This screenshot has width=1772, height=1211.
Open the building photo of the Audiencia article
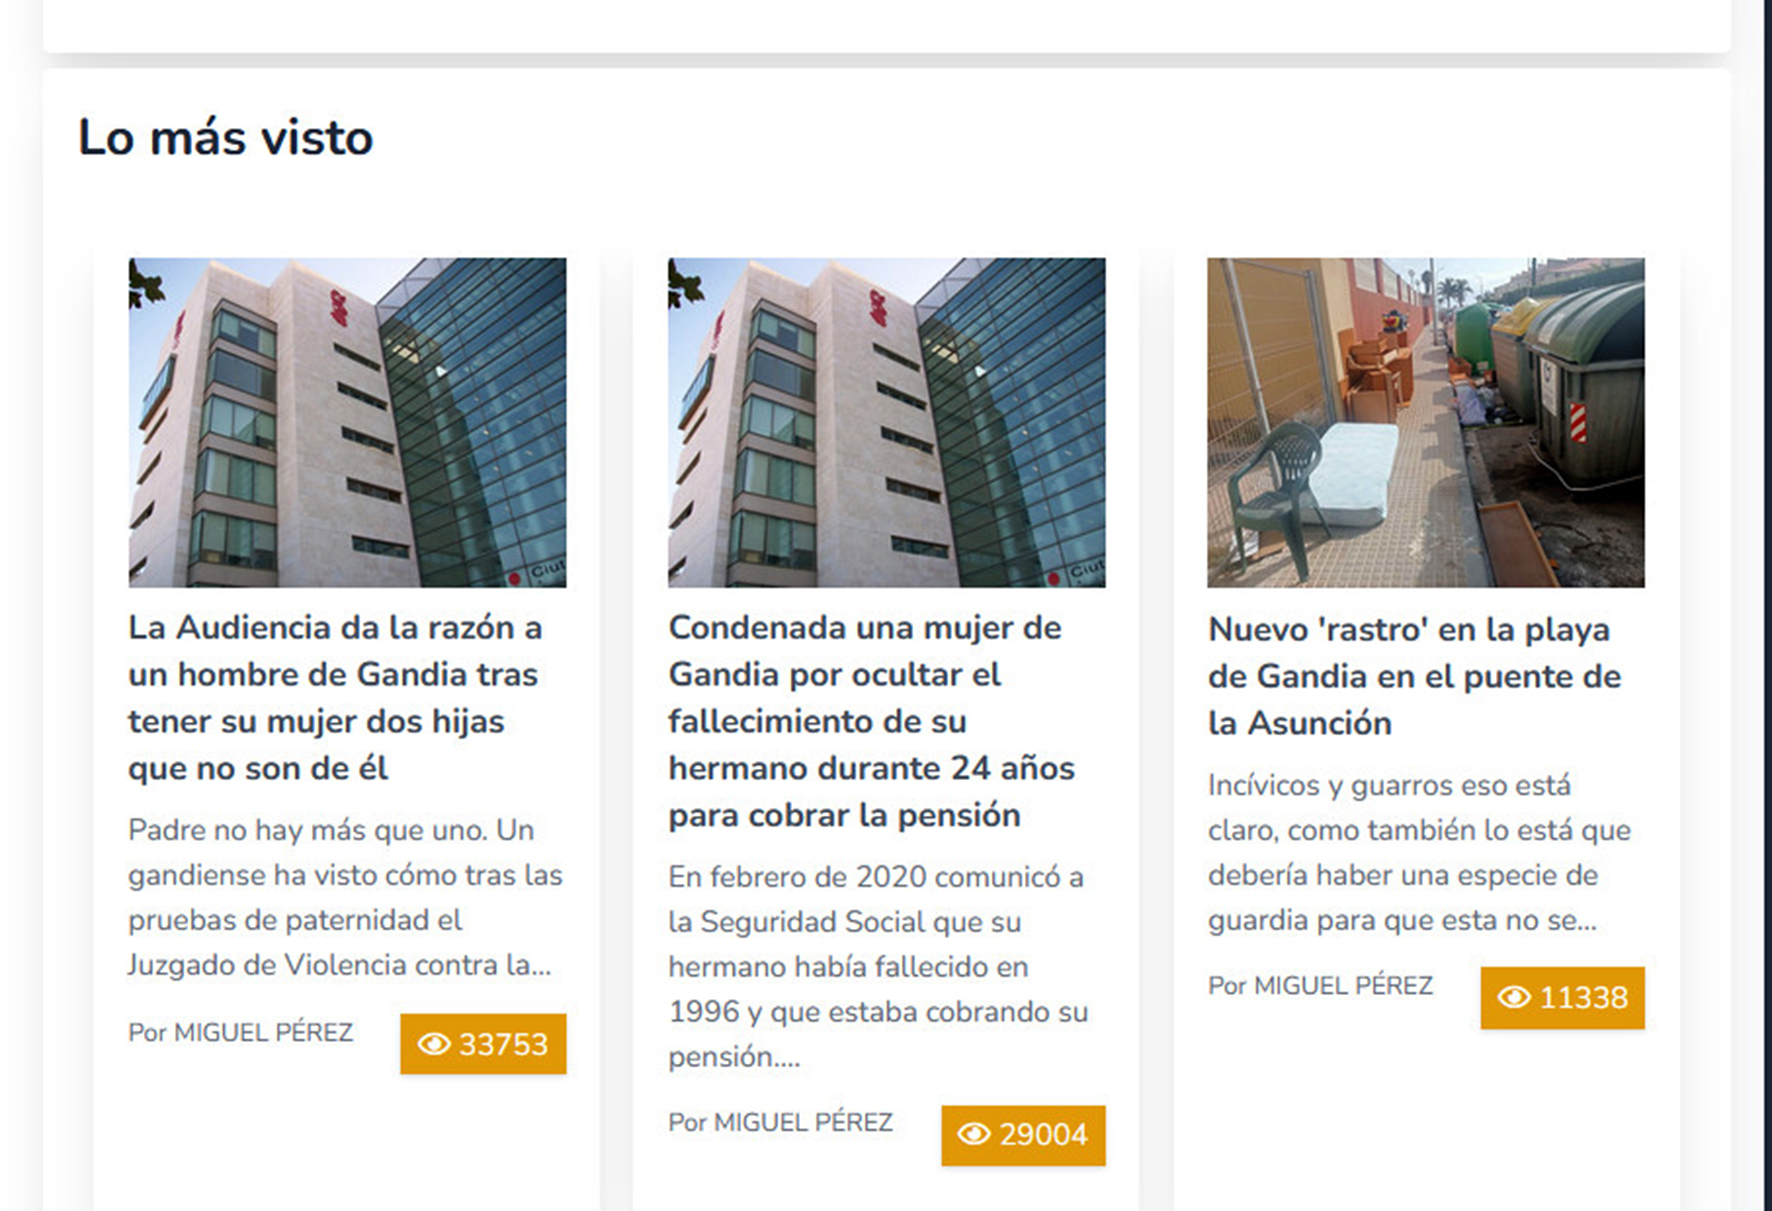[347, 422]
